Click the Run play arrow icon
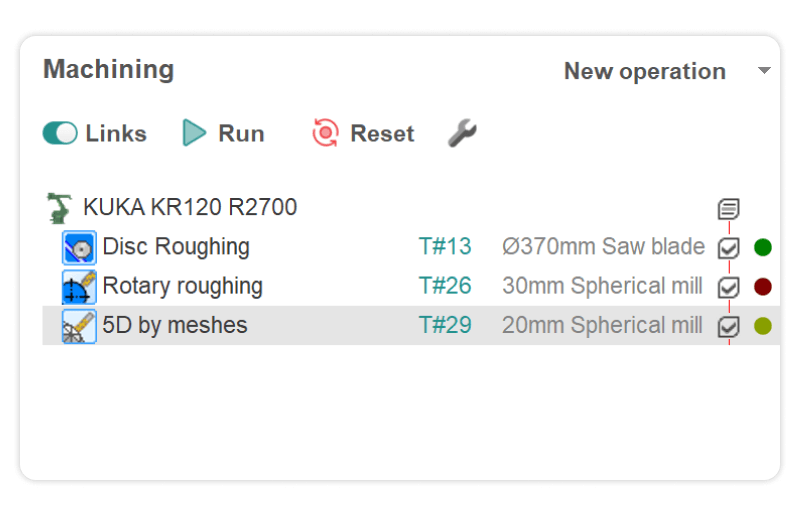 pyautogui.click(x=195, y=133)
